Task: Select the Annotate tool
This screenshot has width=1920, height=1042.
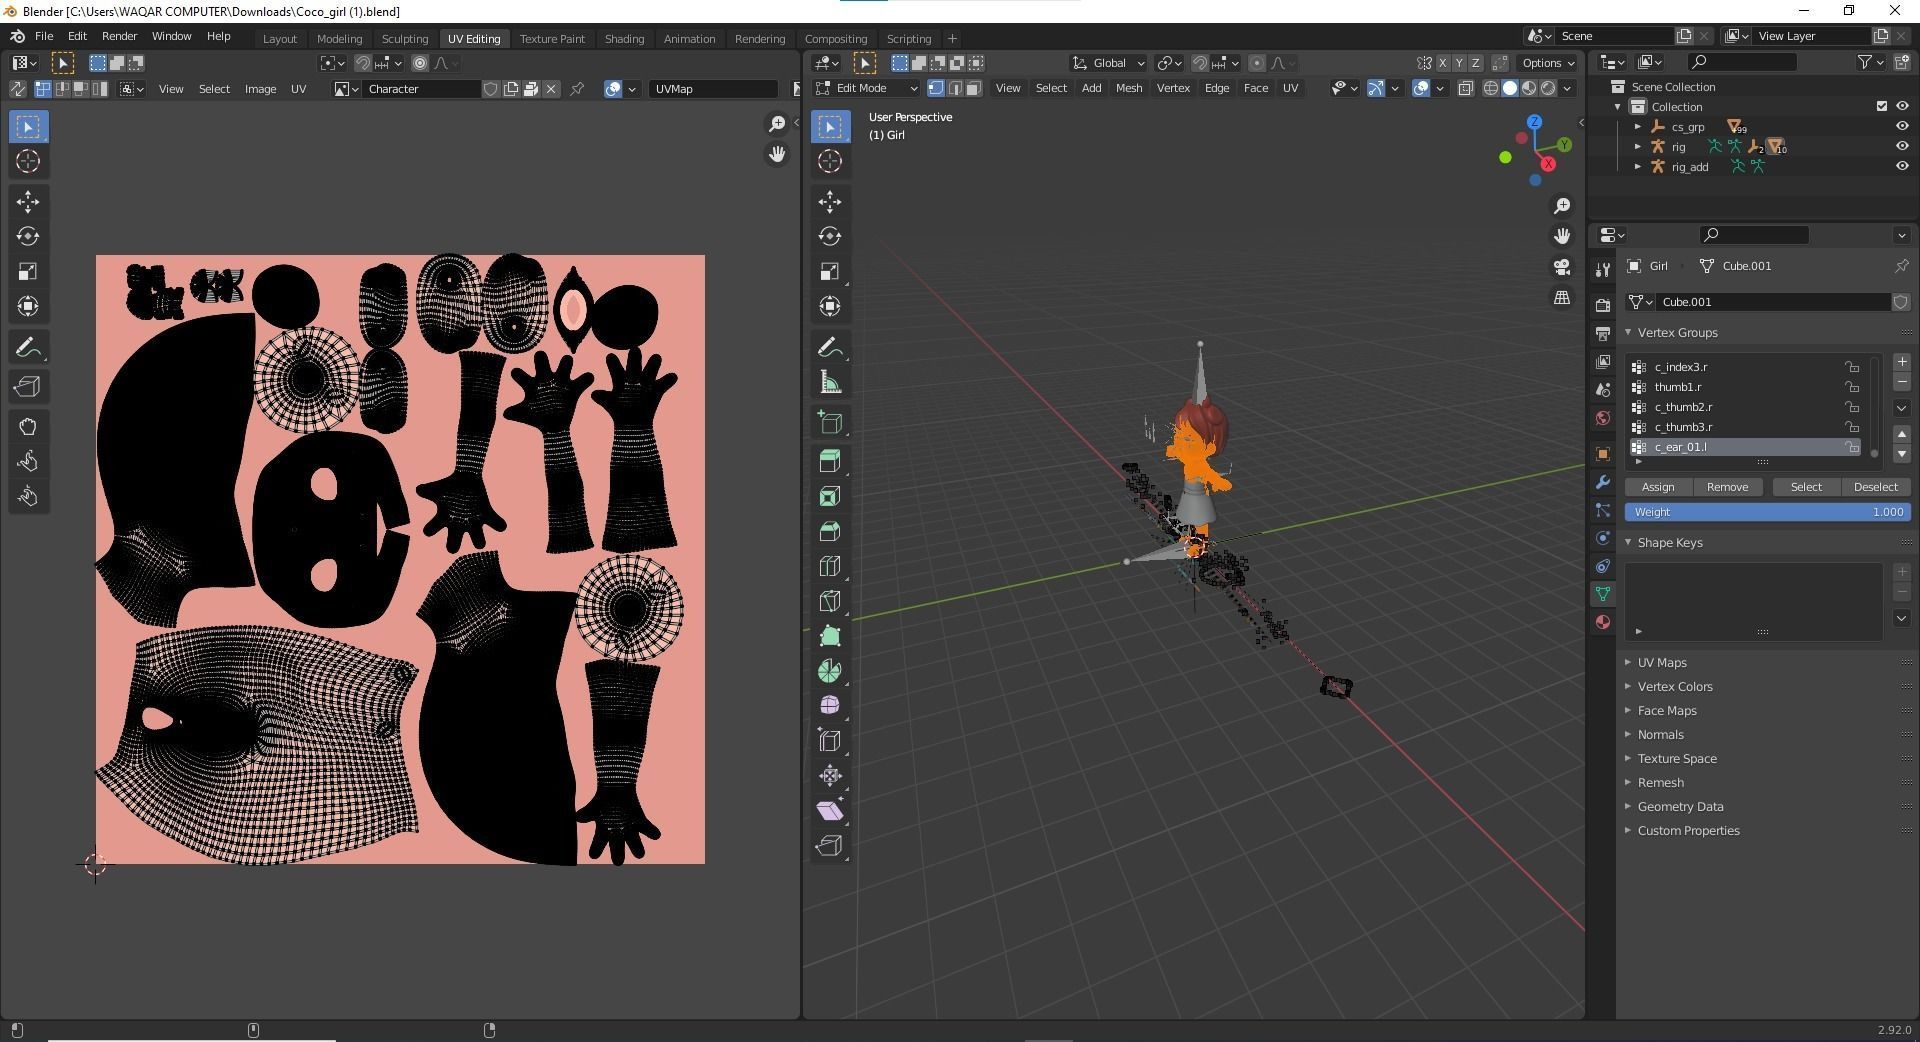Action: point(830,346)
